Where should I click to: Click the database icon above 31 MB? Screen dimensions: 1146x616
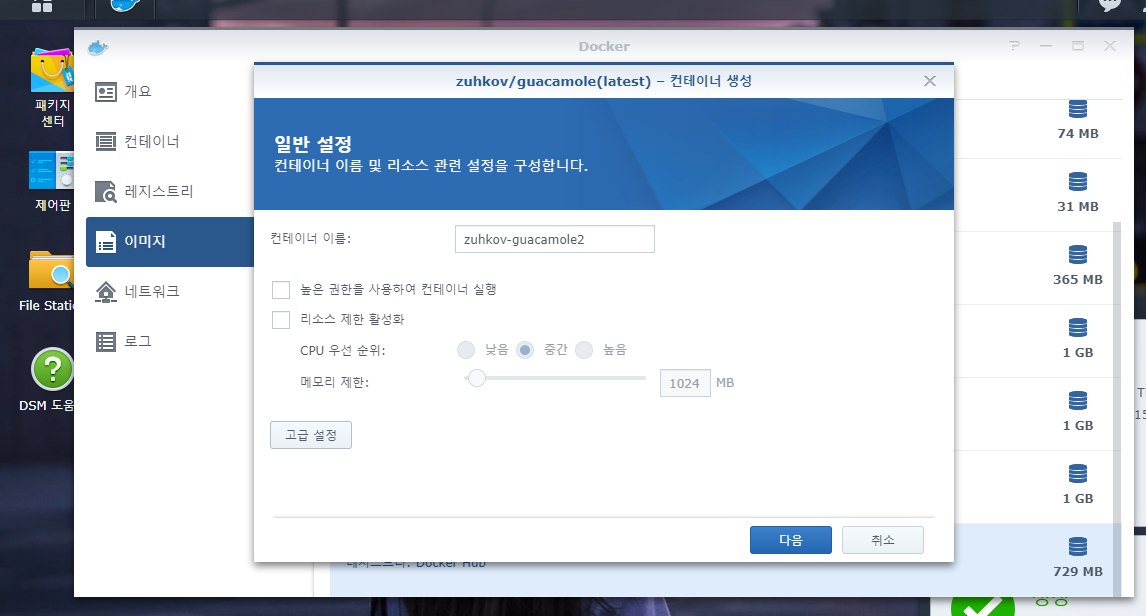[1078, 181]
